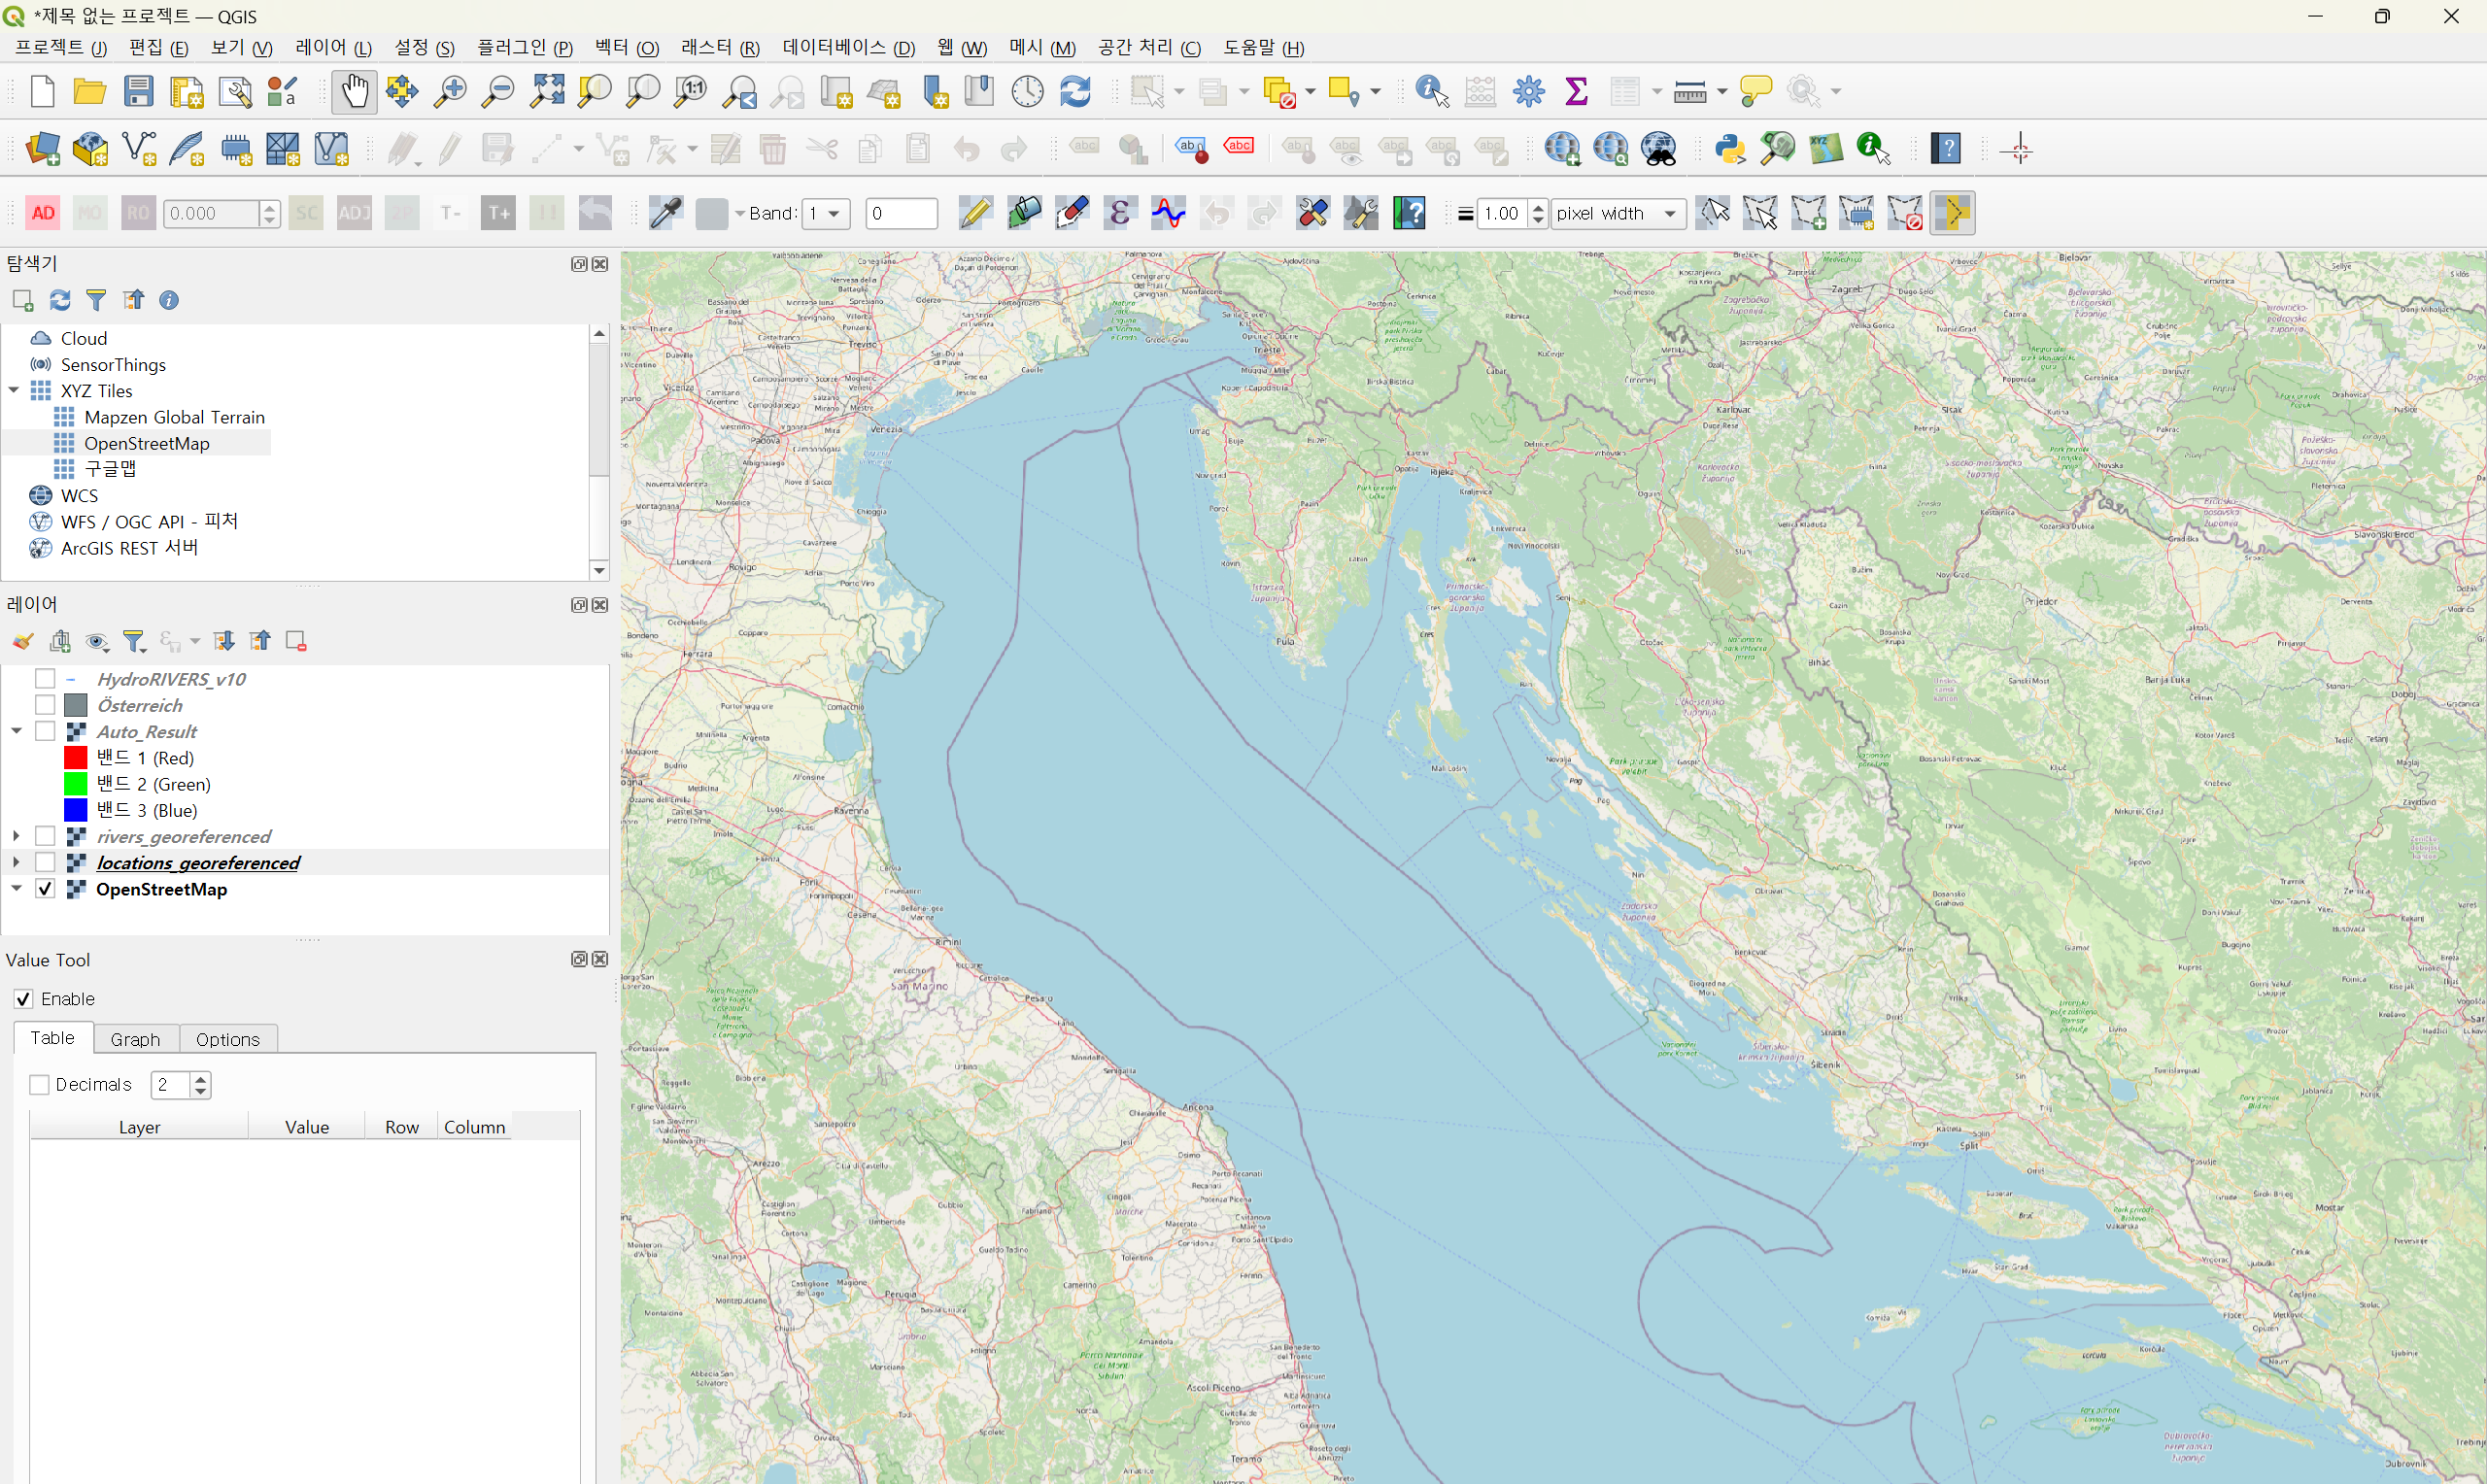Expand the rivers_georeferenced layer
This screenshot has width=2487, height=1484.
coord(17,836)
